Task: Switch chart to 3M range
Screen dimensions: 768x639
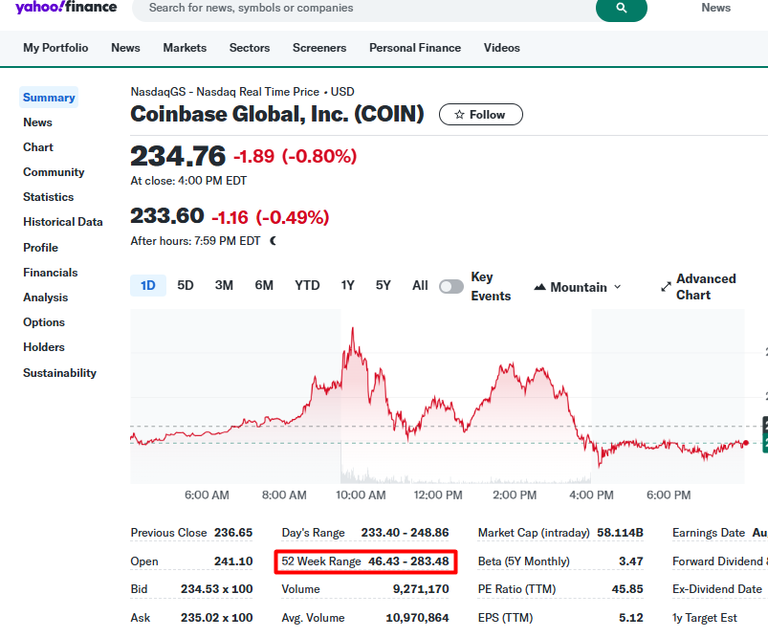Action: tap(224, 285)
